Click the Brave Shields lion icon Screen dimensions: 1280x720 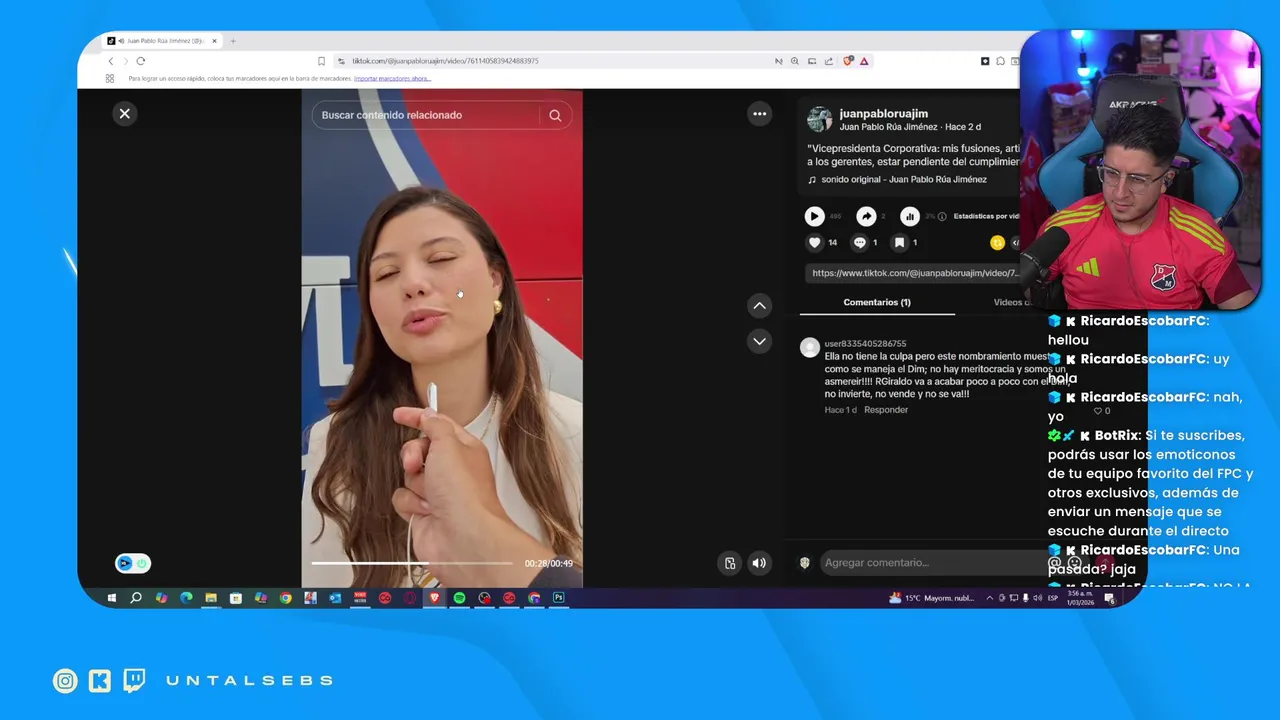[x=848, y=61]
